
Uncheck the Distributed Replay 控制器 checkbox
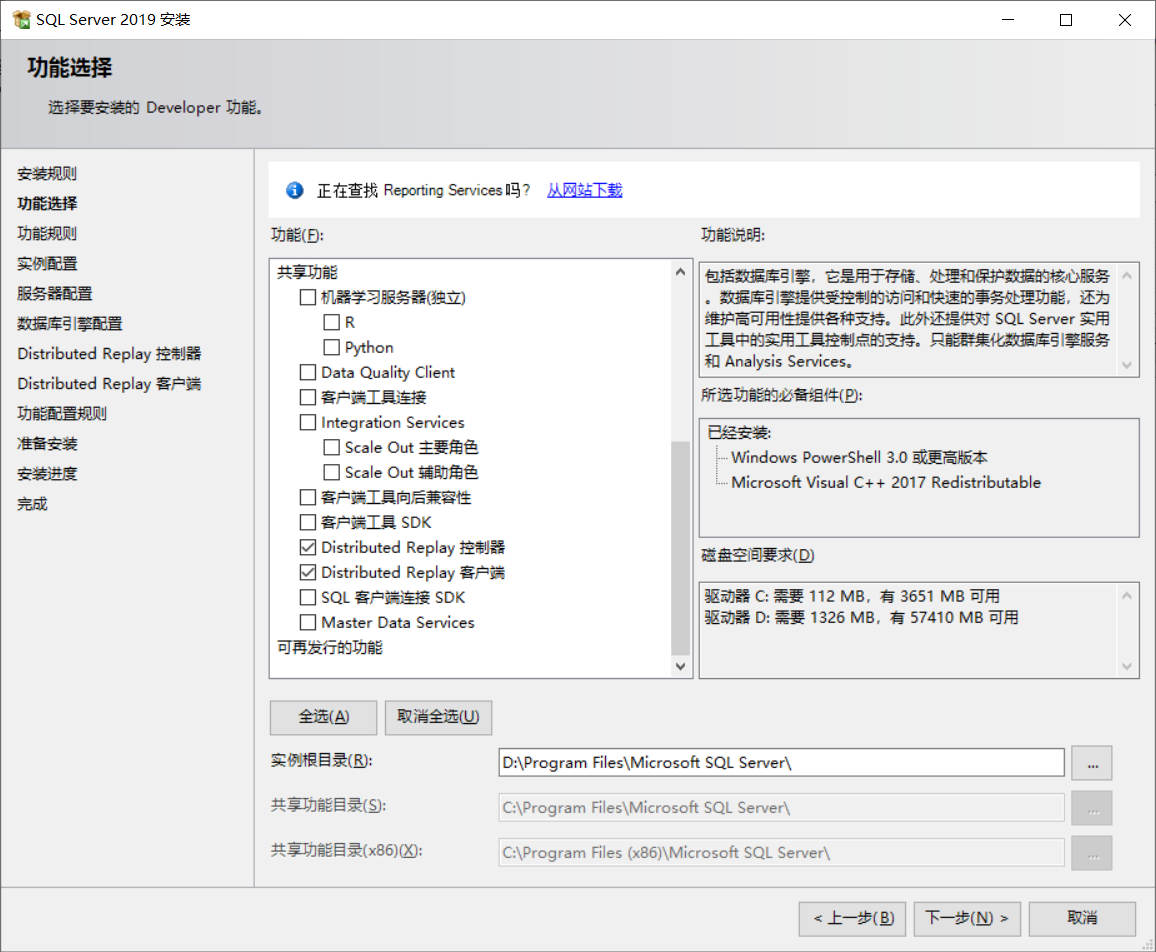pyautogui.click(x=308, y=547)
